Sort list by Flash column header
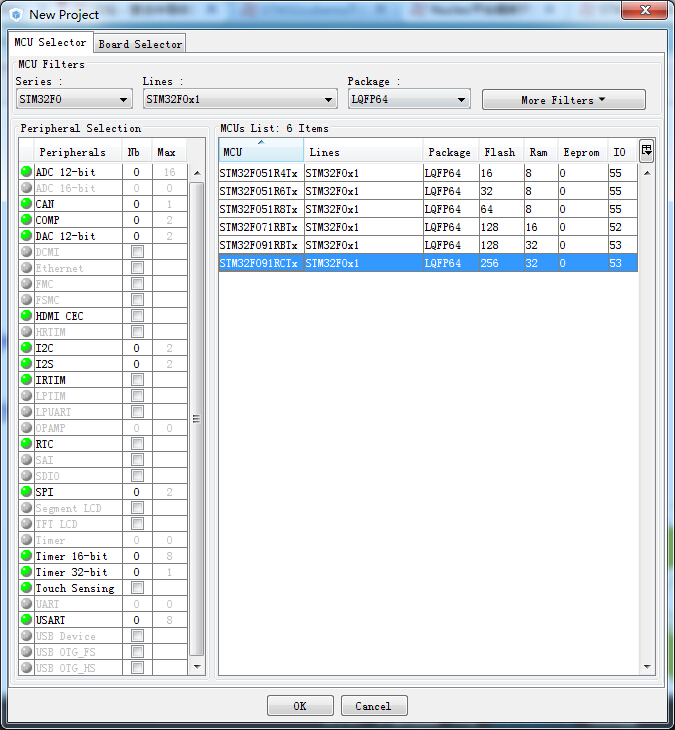This screenshot has height=730, width=675. 501,152
